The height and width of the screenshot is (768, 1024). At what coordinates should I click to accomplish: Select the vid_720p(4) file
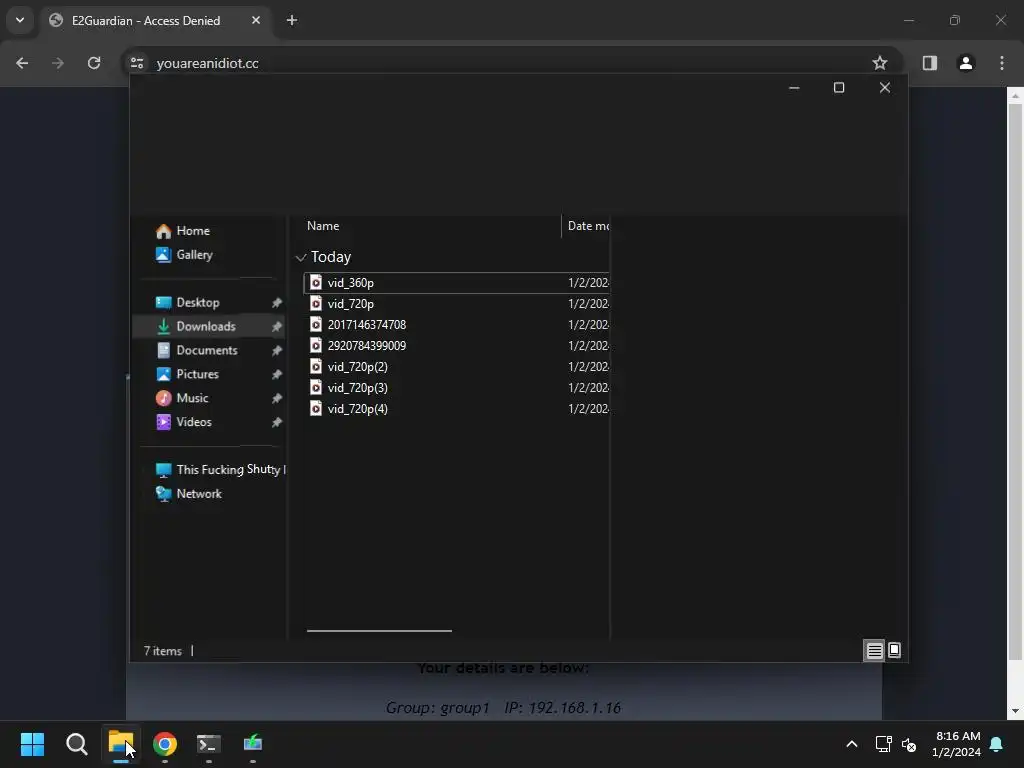click(456, 408)
